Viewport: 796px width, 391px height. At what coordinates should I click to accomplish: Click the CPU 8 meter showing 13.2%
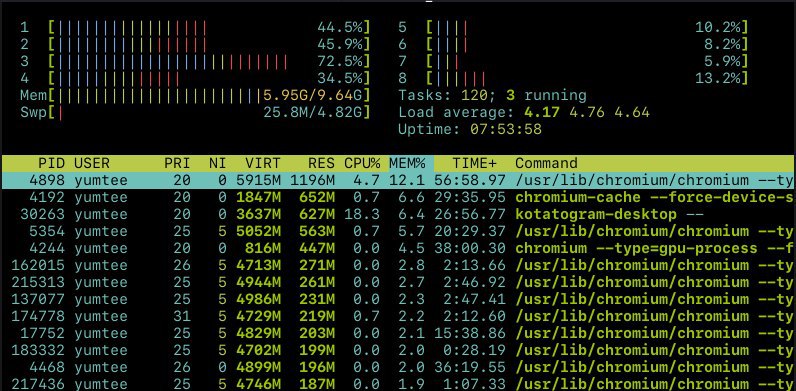(587, 79)
